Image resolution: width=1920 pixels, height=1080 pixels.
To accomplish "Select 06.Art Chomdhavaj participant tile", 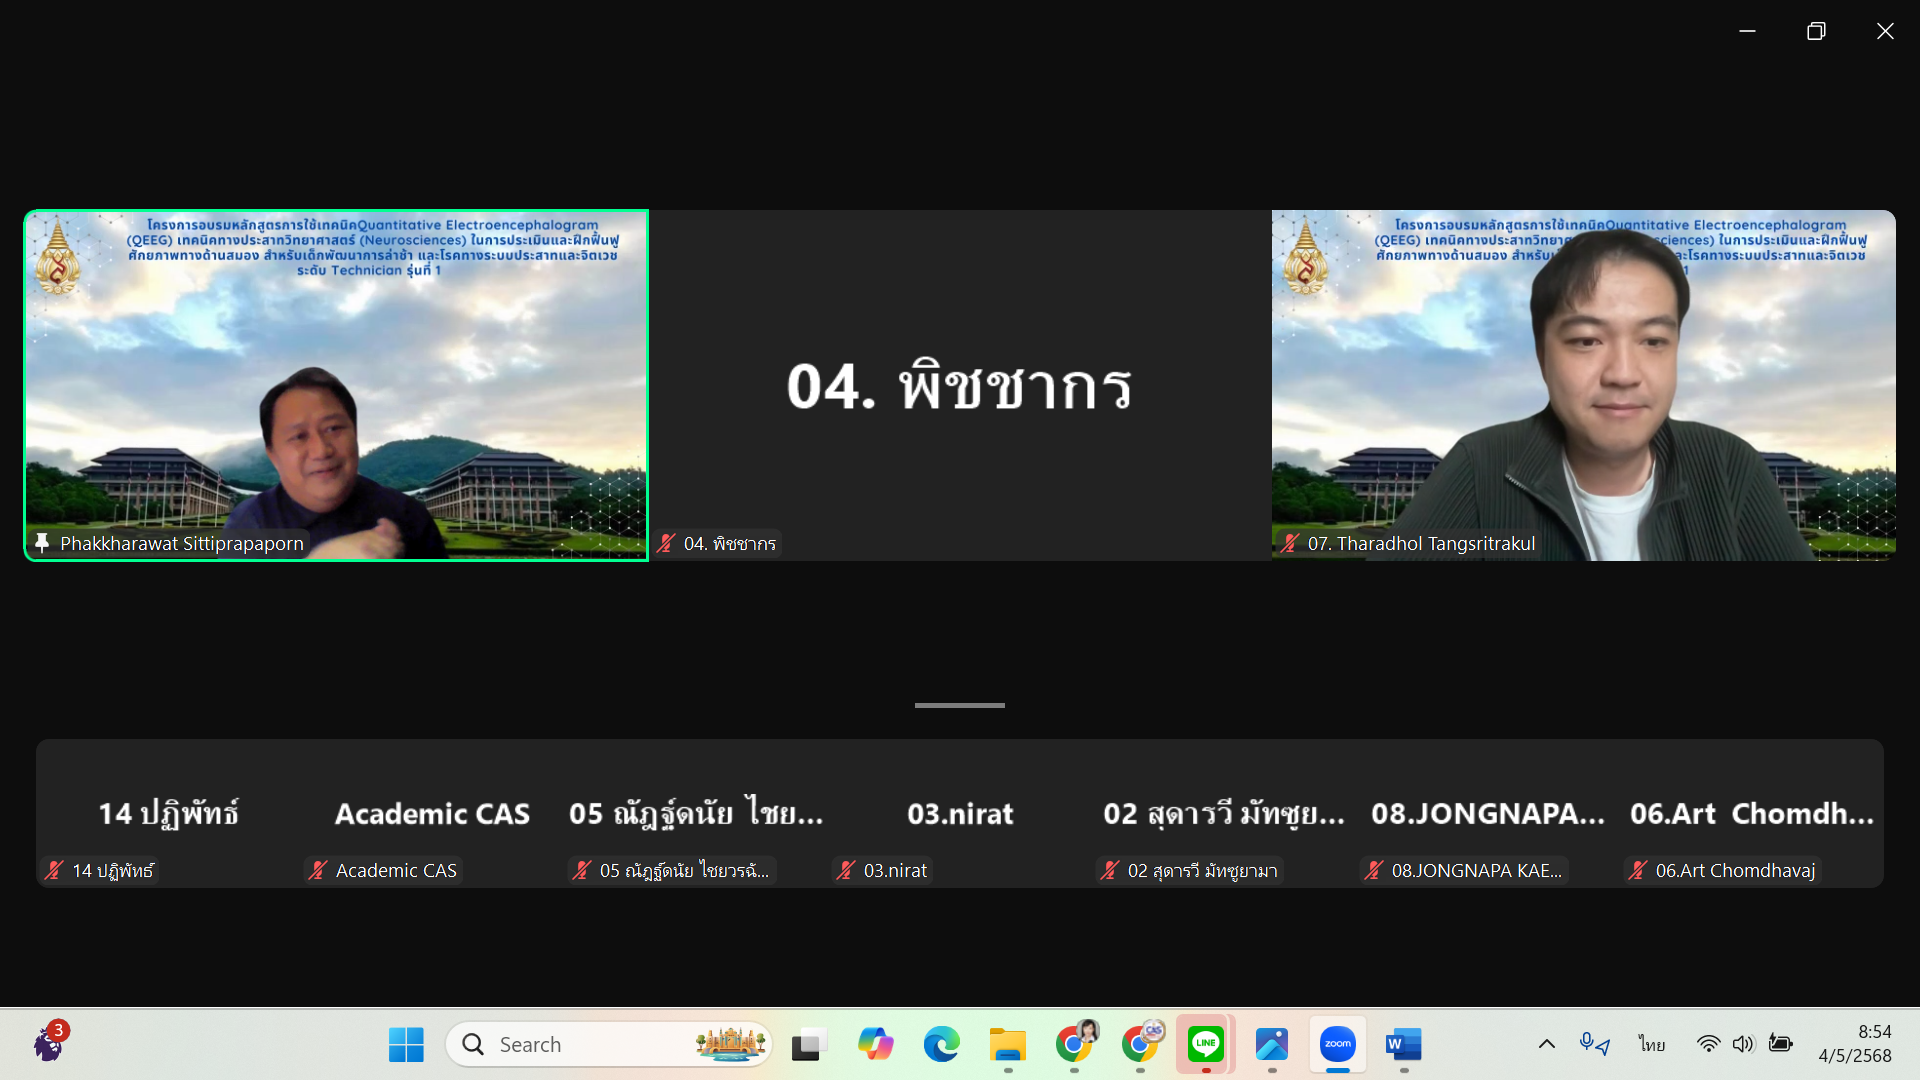I will click(1751, 814).
